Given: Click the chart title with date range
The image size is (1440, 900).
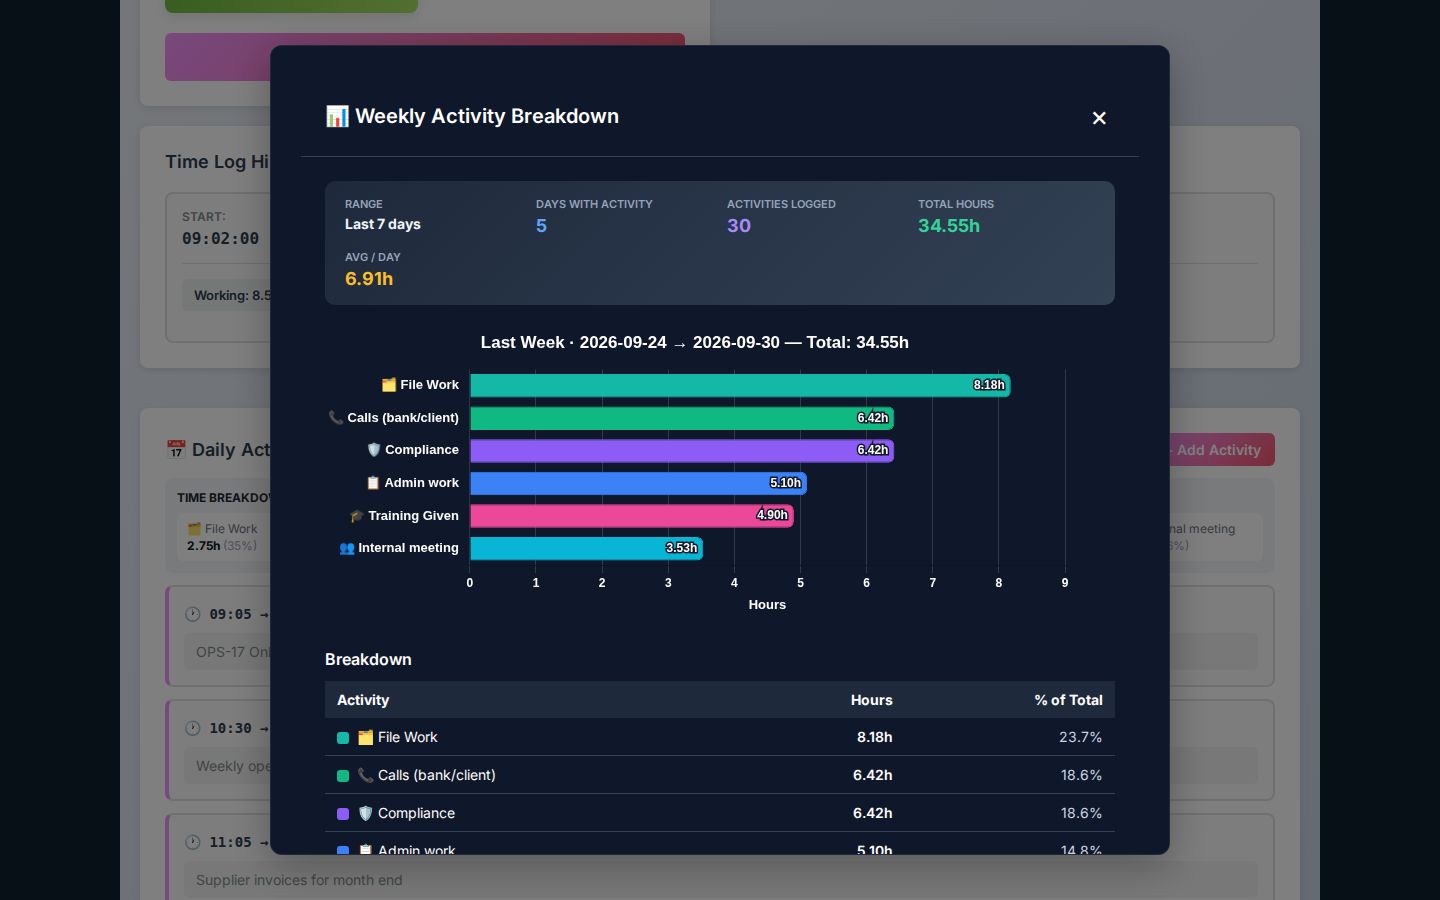Looking at the screenshot, I should [695, 342].
